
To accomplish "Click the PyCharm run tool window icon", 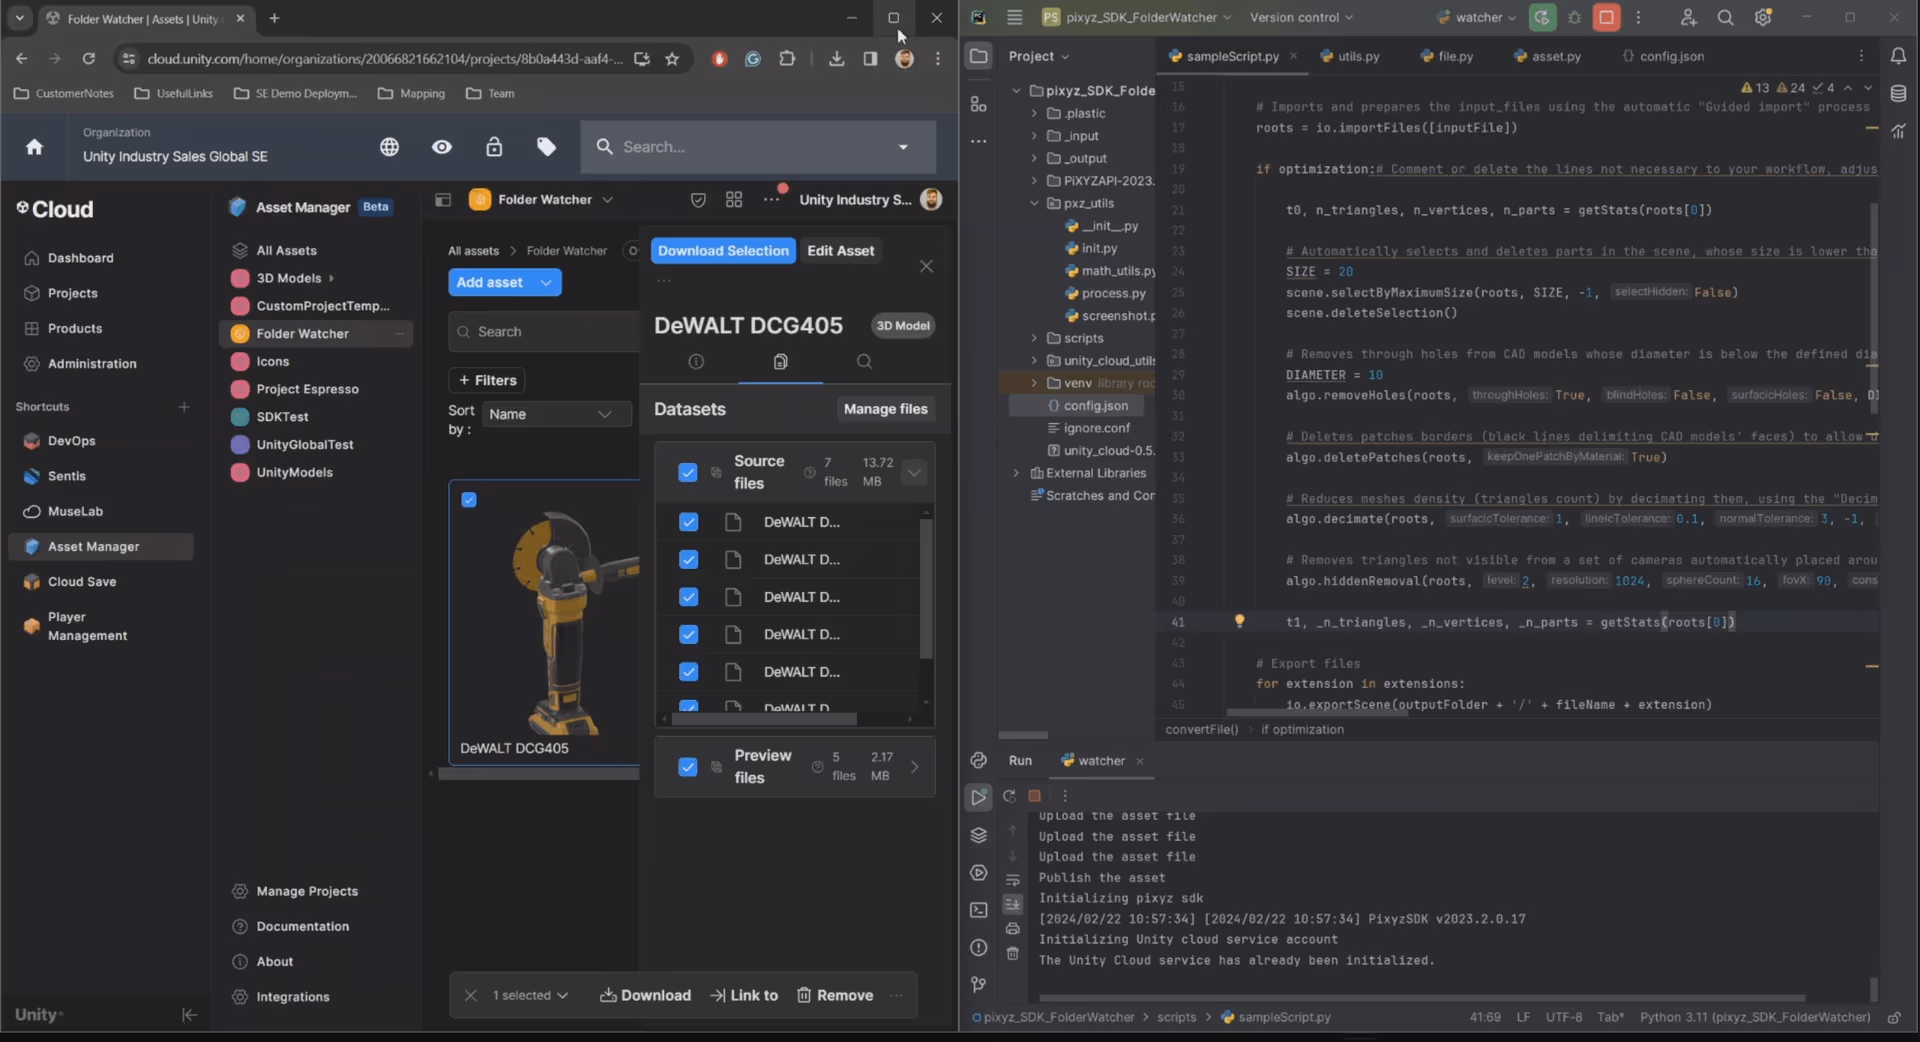I will 978,797.
